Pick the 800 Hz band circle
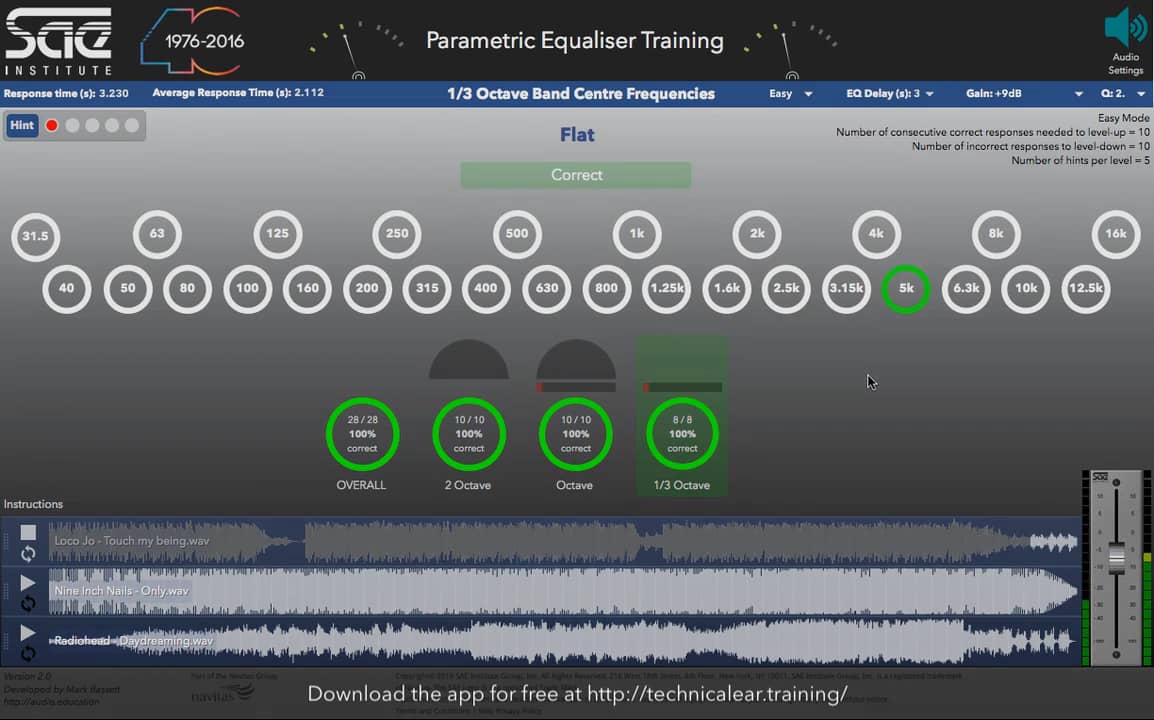Viewport: 1154px width, 720px height. [x=606, y=289]
